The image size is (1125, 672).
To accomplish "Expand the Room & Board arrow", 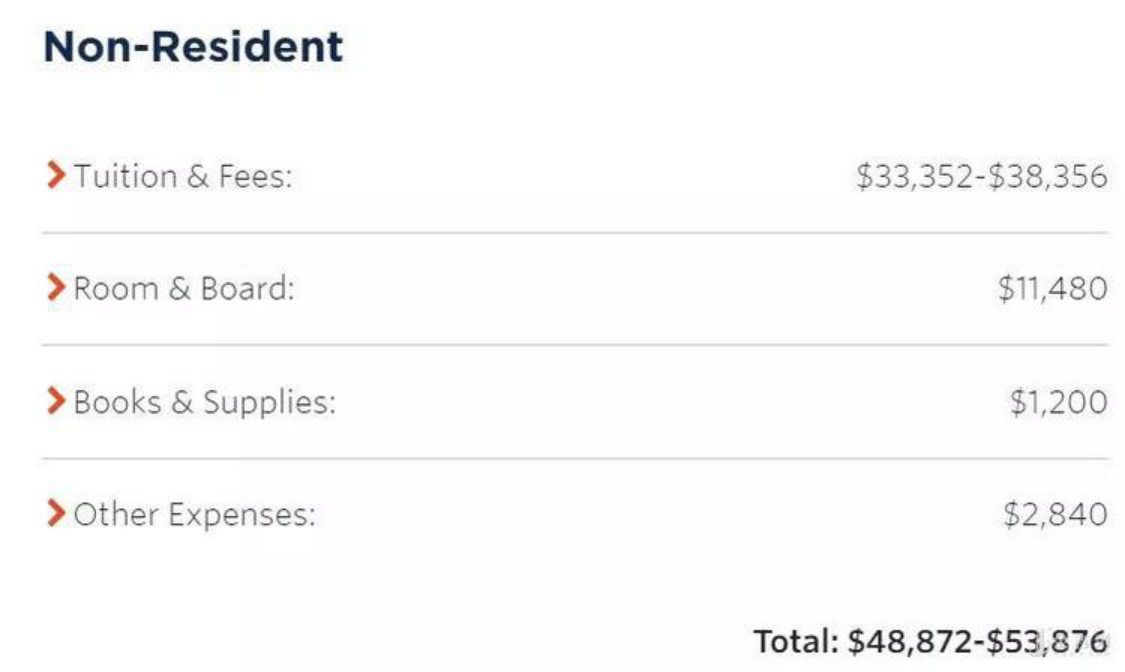I will point(55,289).
